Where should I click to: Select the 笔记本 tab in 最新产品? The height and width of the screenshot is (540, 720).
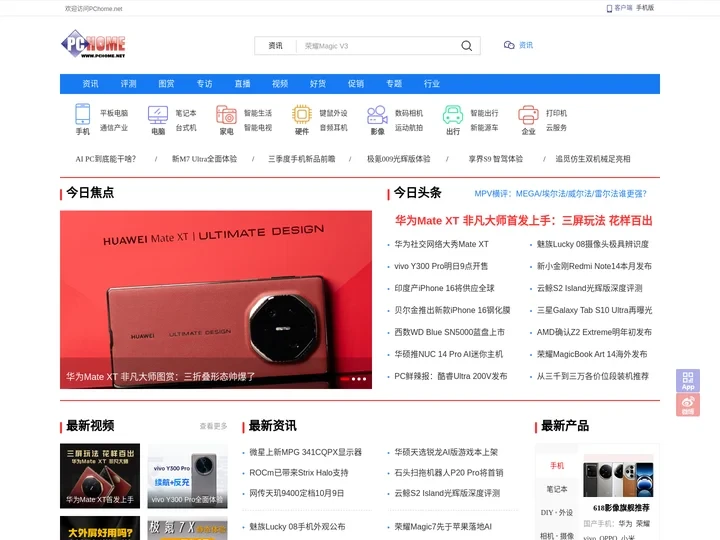pos(557,489)
